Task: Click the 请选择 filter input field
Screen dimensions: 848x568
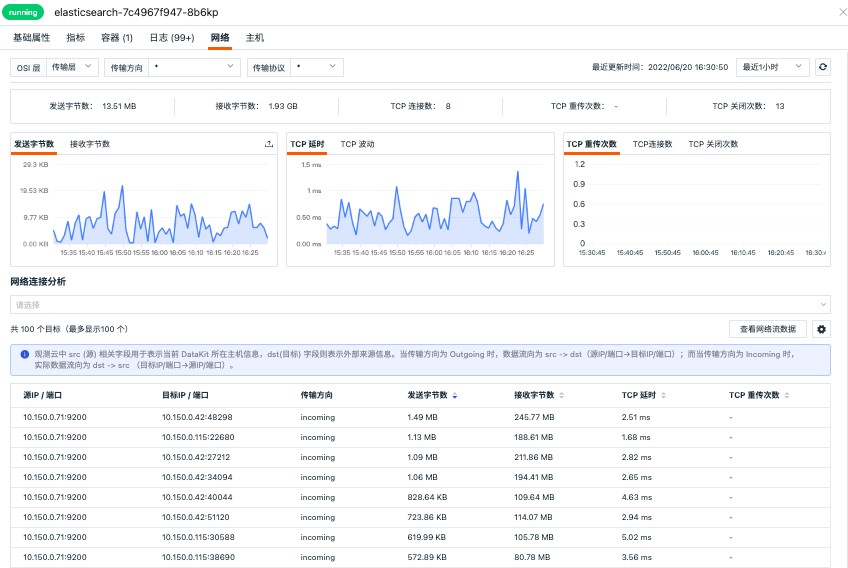Action: pyautogui.click(x=420, y=304)
